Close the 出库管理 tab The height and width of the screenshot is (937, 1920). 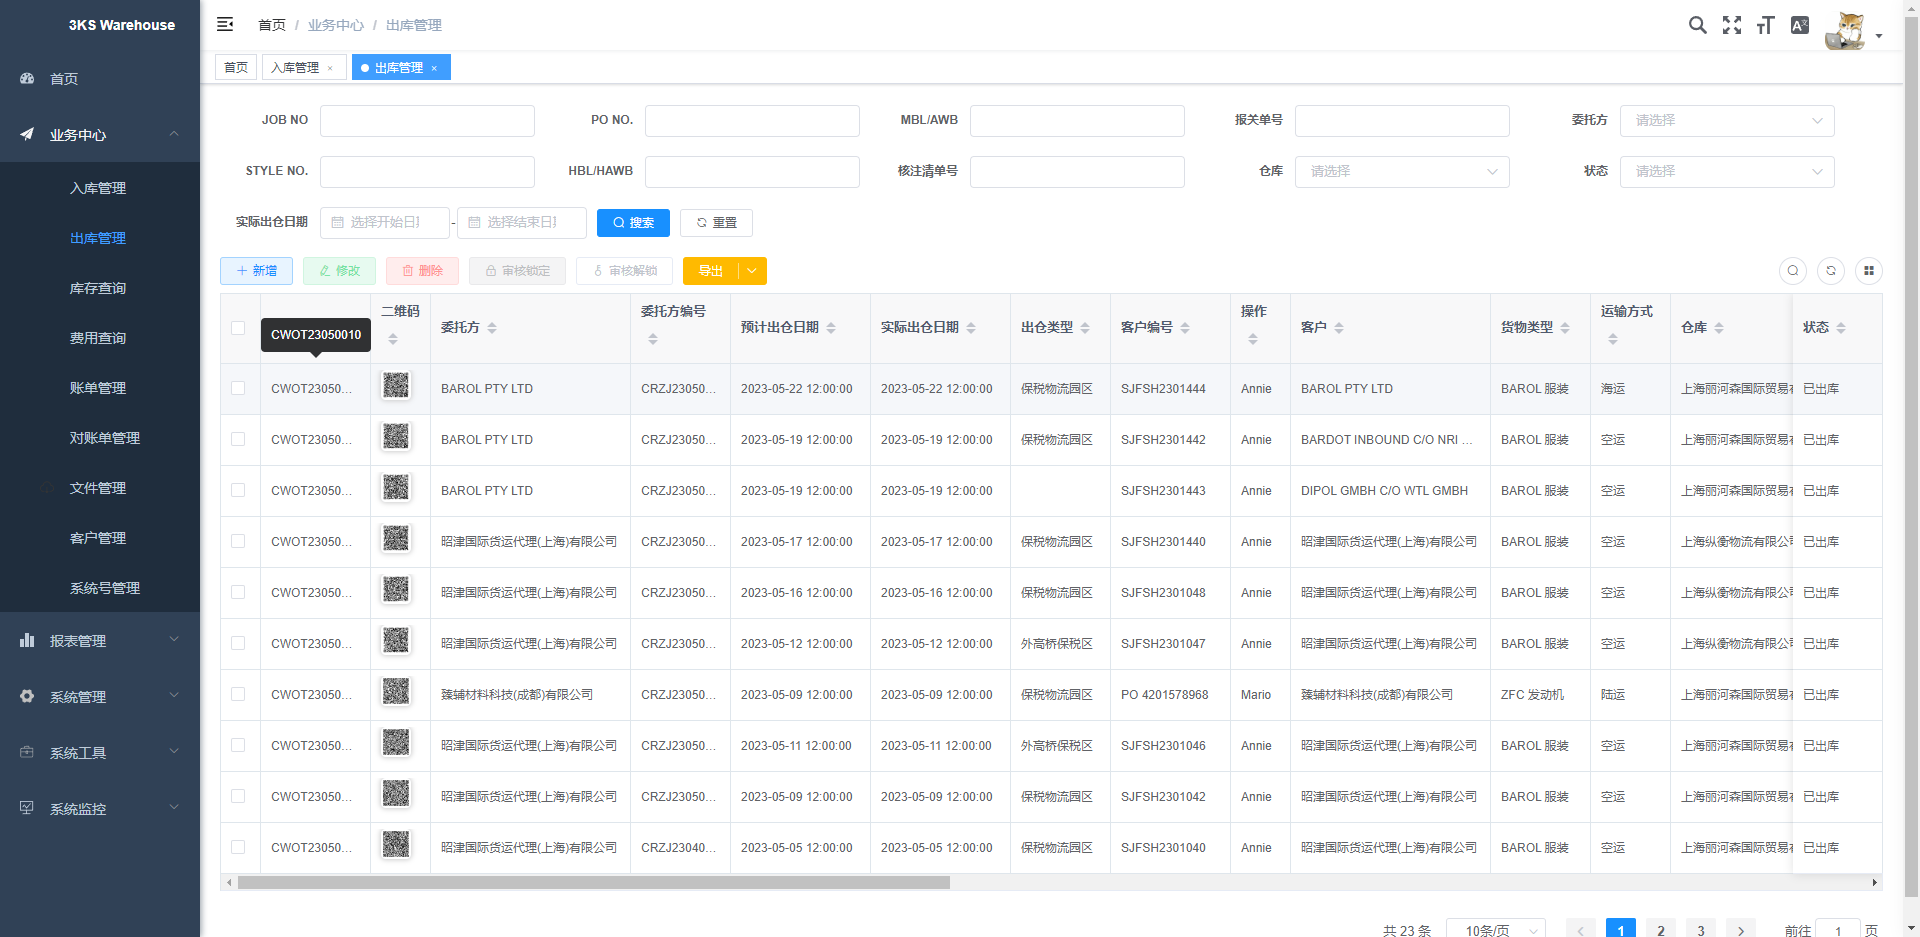click(x=434, y=68)
